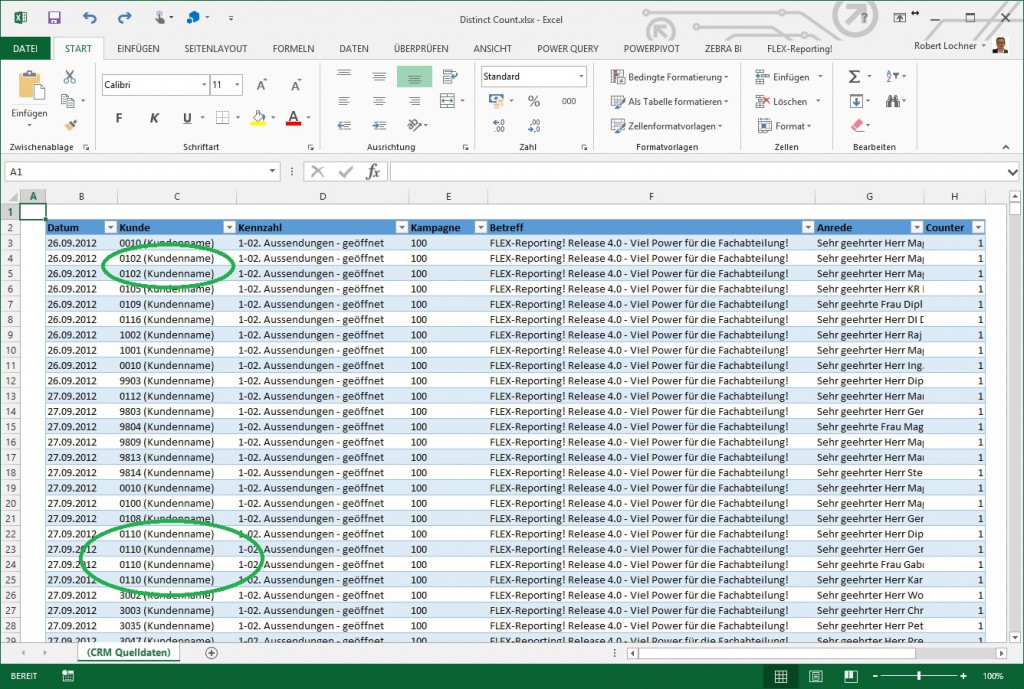Open the font name Calibri dropdown

click(204, 85)
